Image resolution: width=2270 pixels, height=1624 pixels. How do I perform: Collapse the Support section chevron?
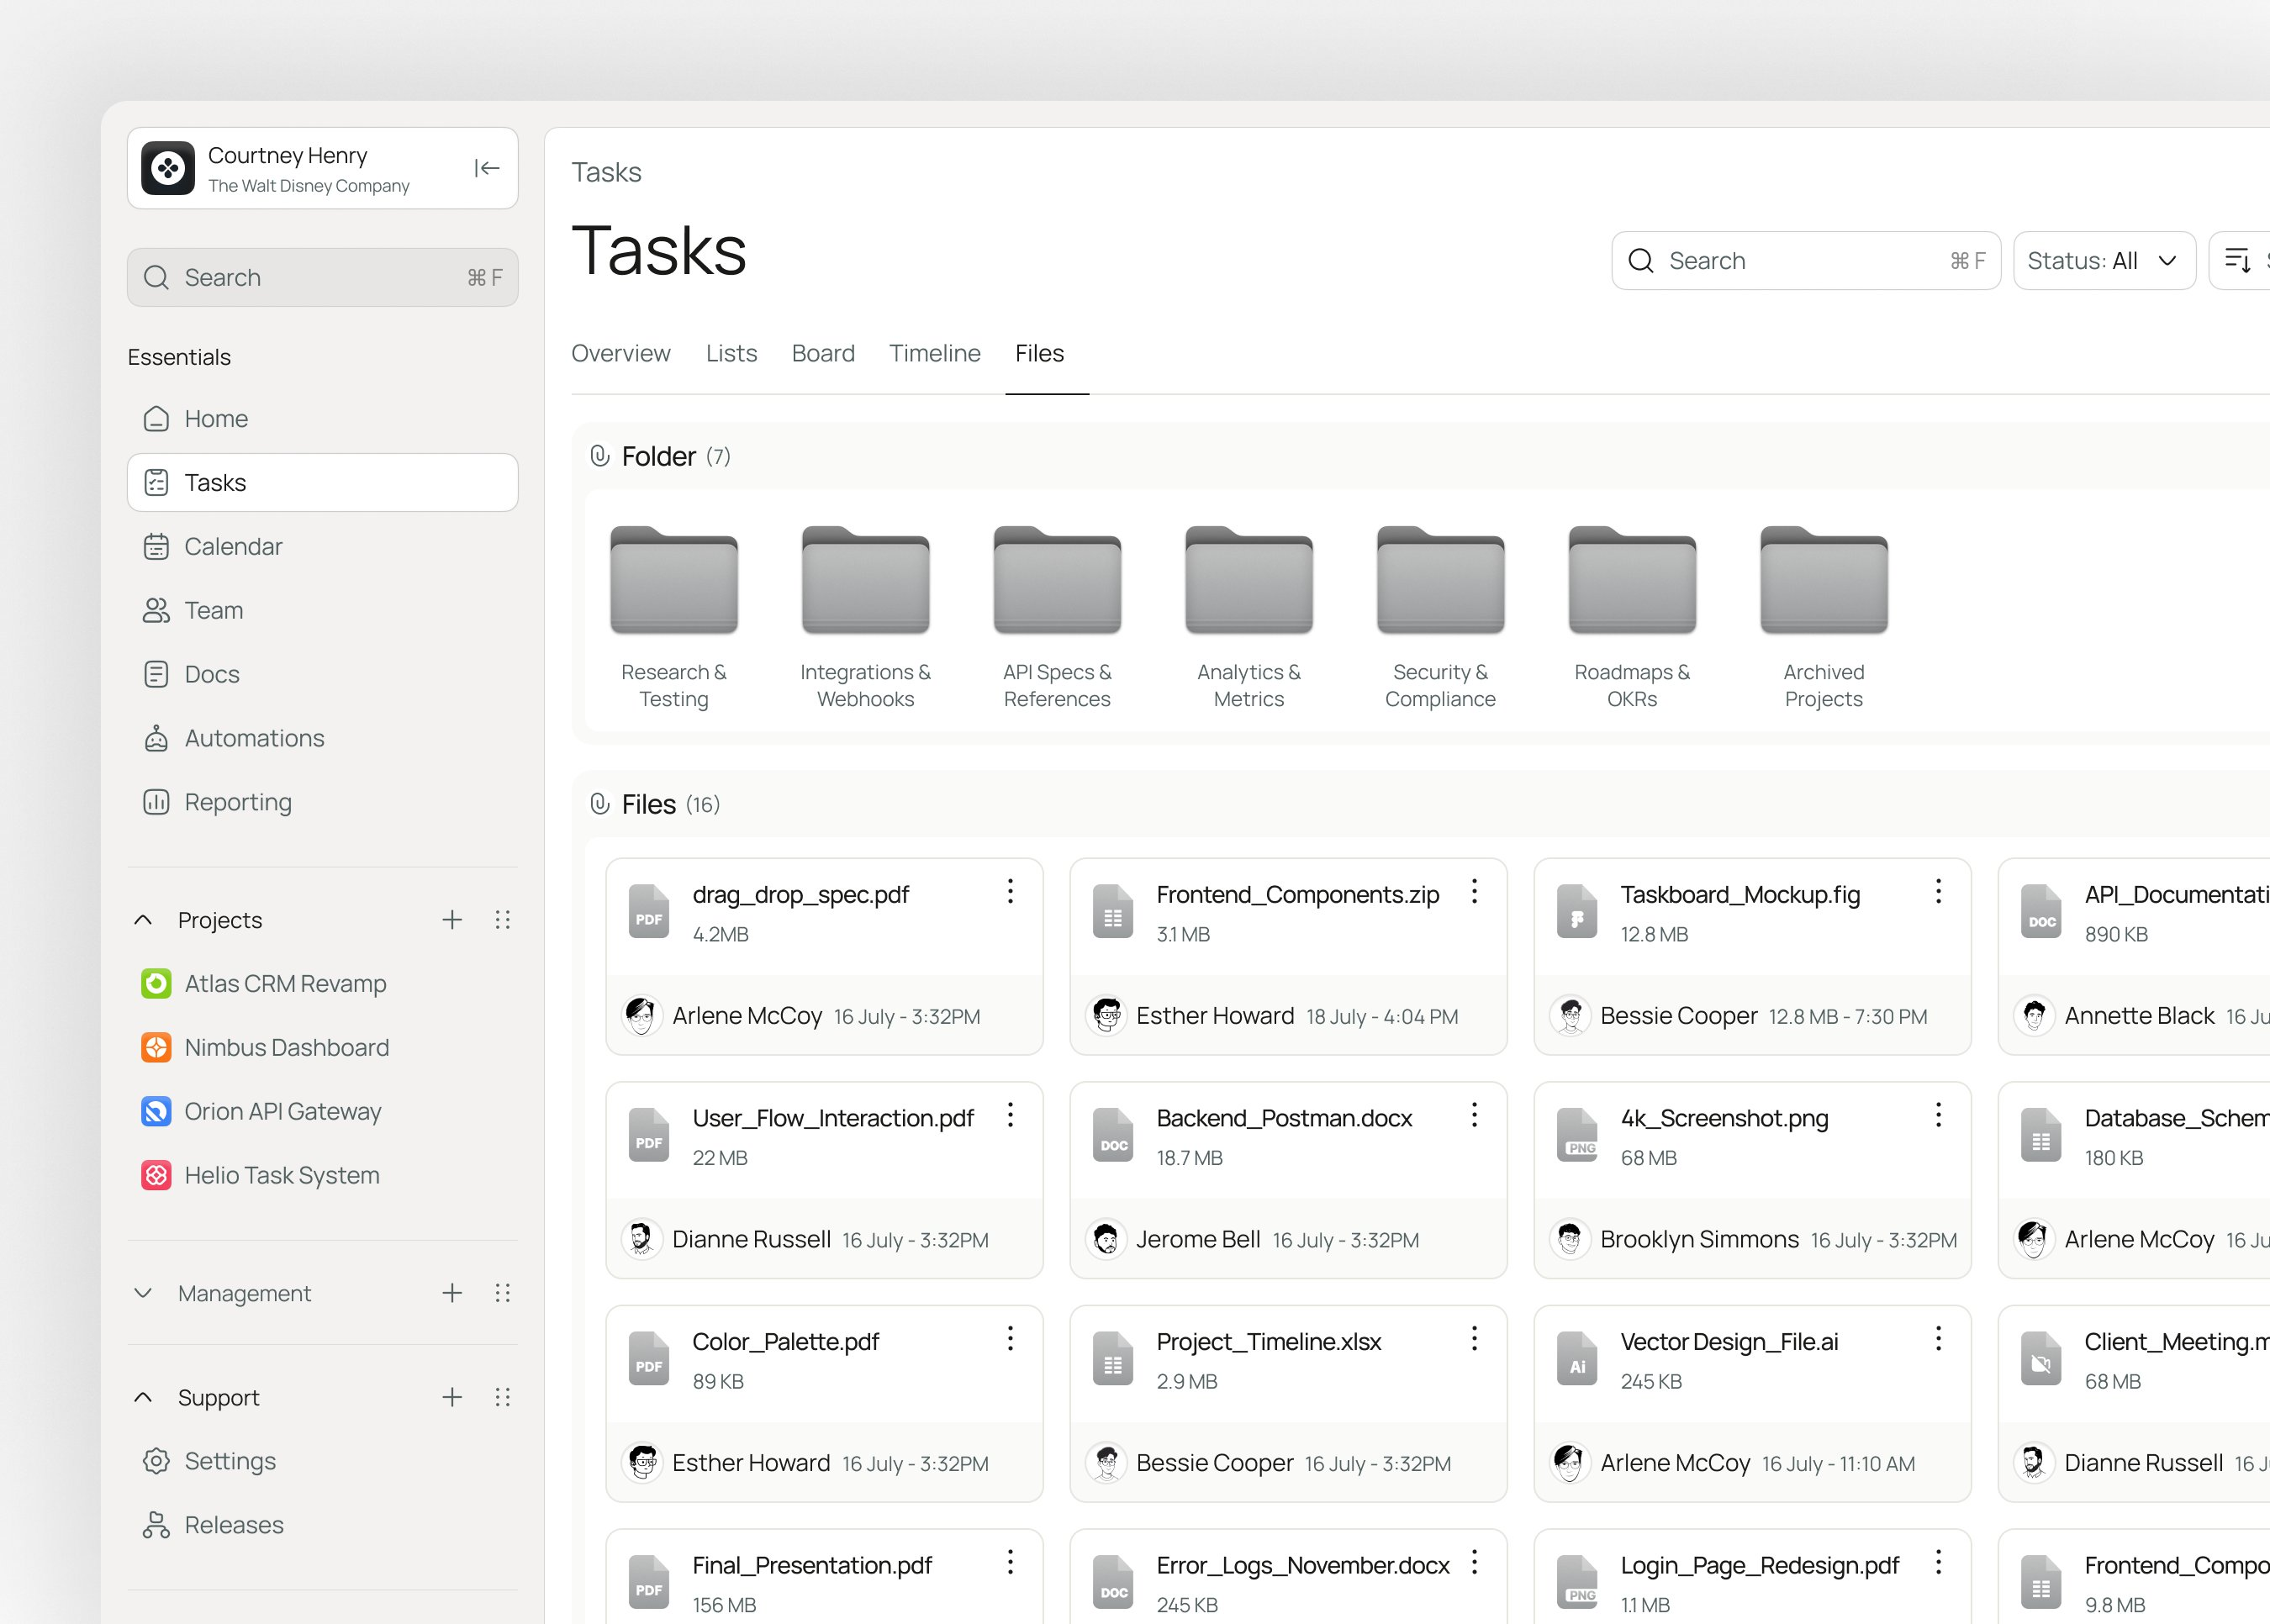(x=143, y=1398)
